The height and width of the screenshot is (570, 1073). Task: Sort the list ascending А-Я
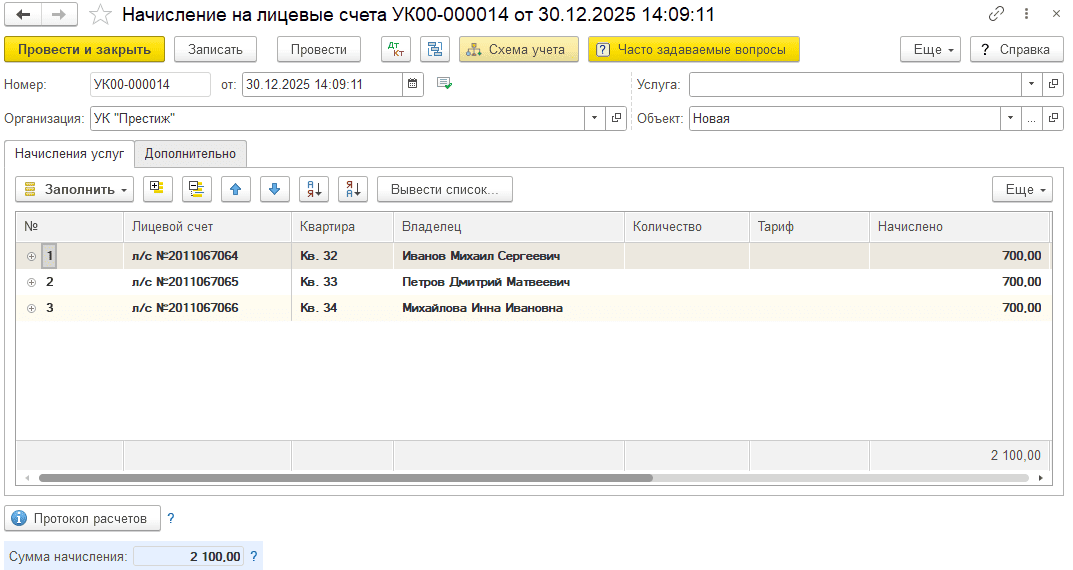[x=314, y=189]
